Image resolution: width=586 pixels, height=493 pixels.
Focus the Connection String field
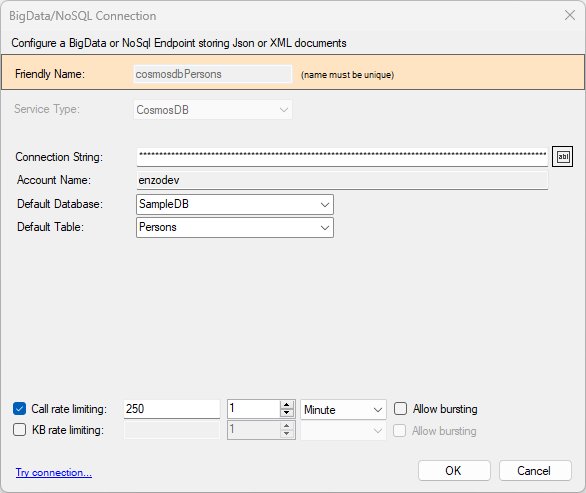(x=342, y=157)
